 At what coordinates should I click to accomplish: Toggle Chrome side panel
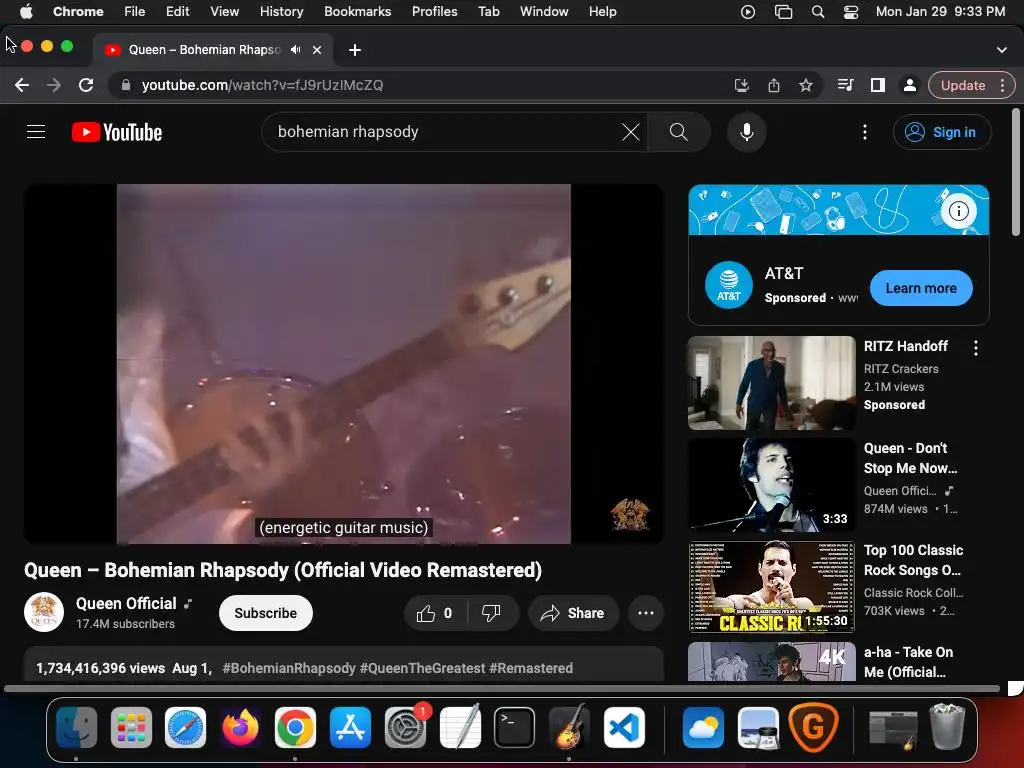pyautogui.click(x=878, y=85)
